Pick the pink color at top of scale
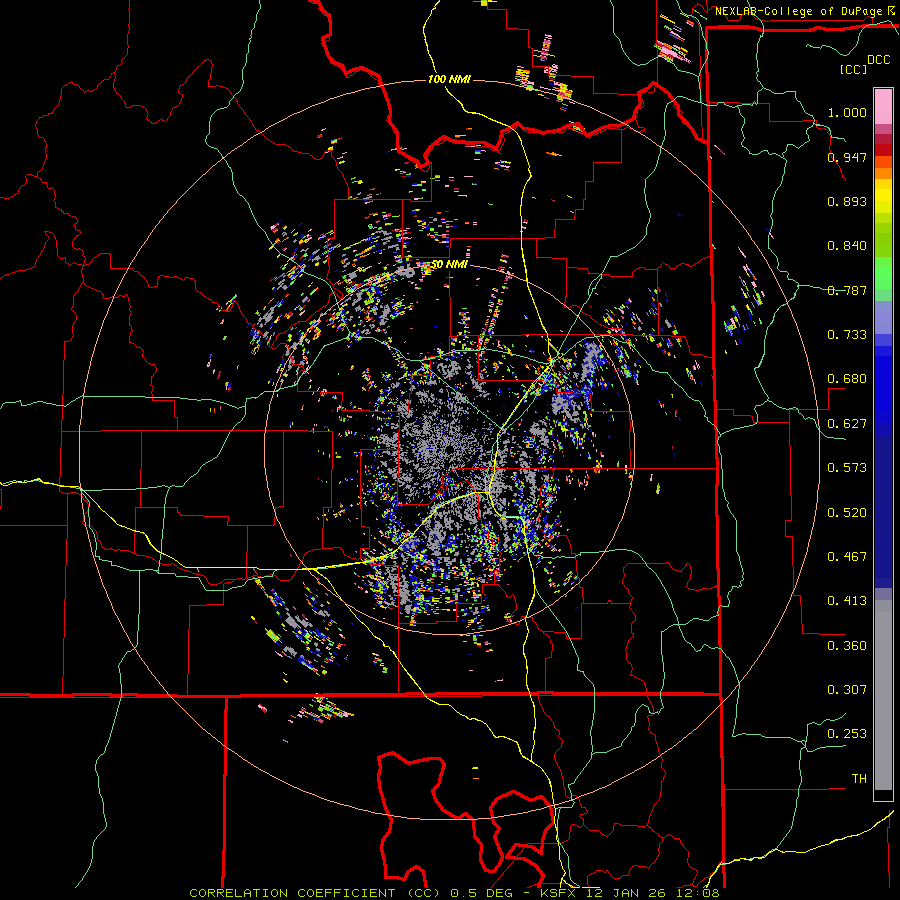 (883, 106)
